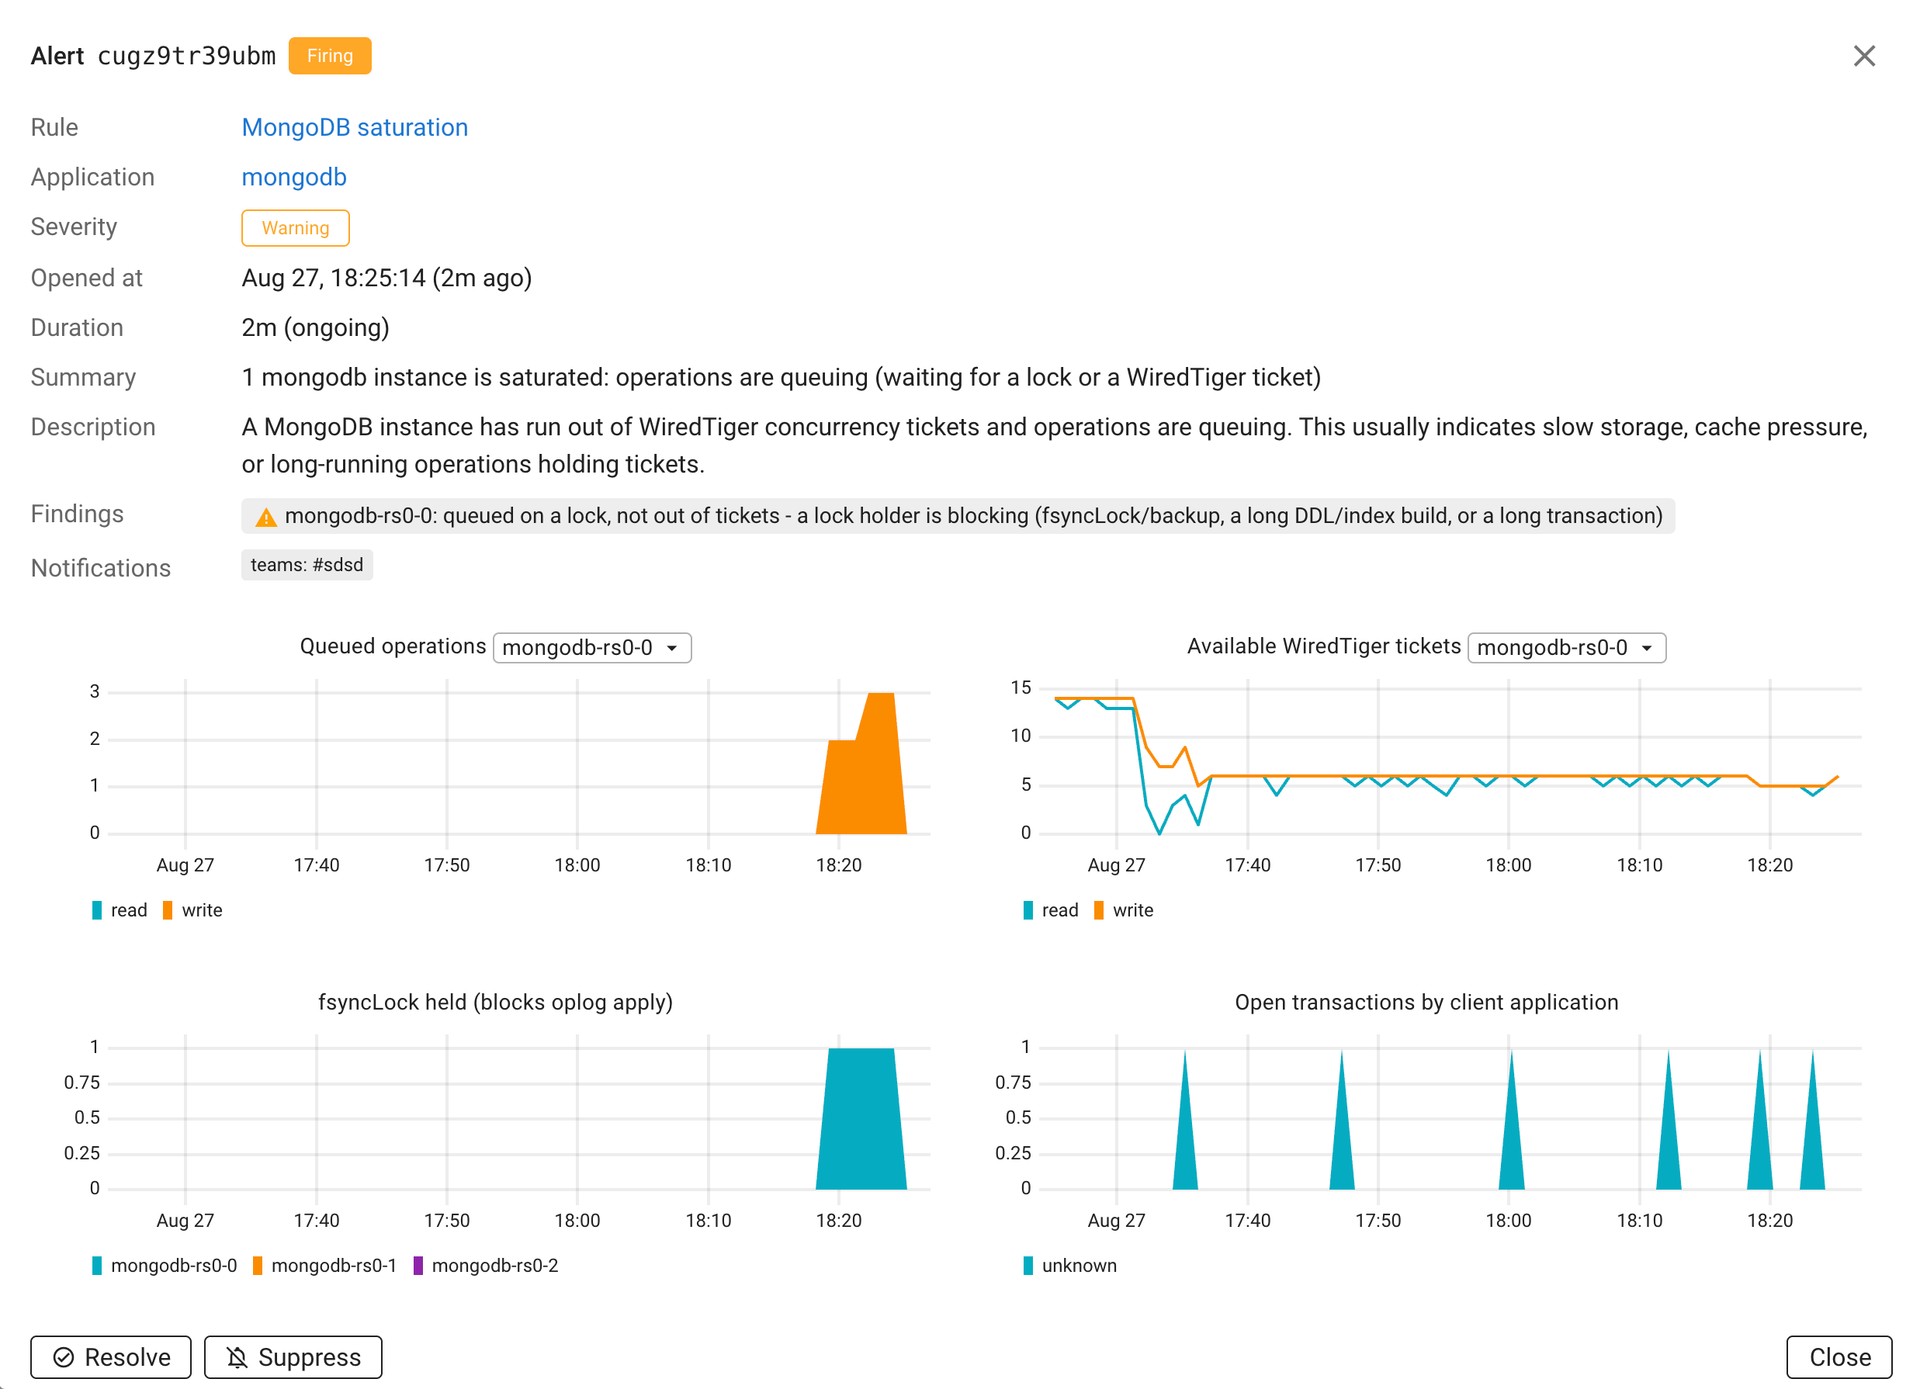Toggle the write series in the WiredTiger tickets legend
The image size is (1920, 1389).
(1123, 910)
